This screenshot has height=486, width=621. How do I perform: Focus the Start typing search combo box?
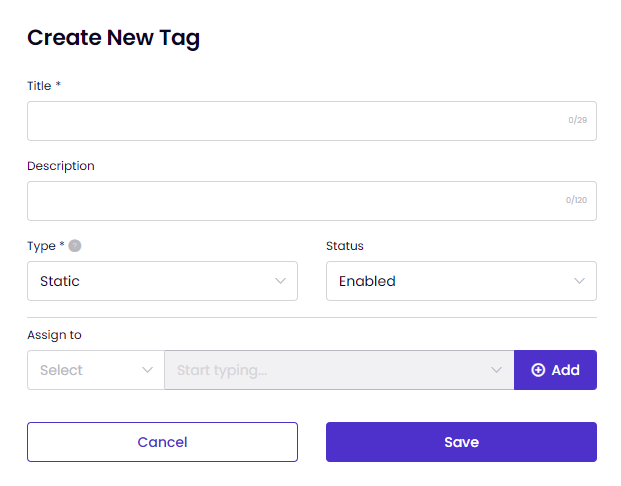click(339, 370)
